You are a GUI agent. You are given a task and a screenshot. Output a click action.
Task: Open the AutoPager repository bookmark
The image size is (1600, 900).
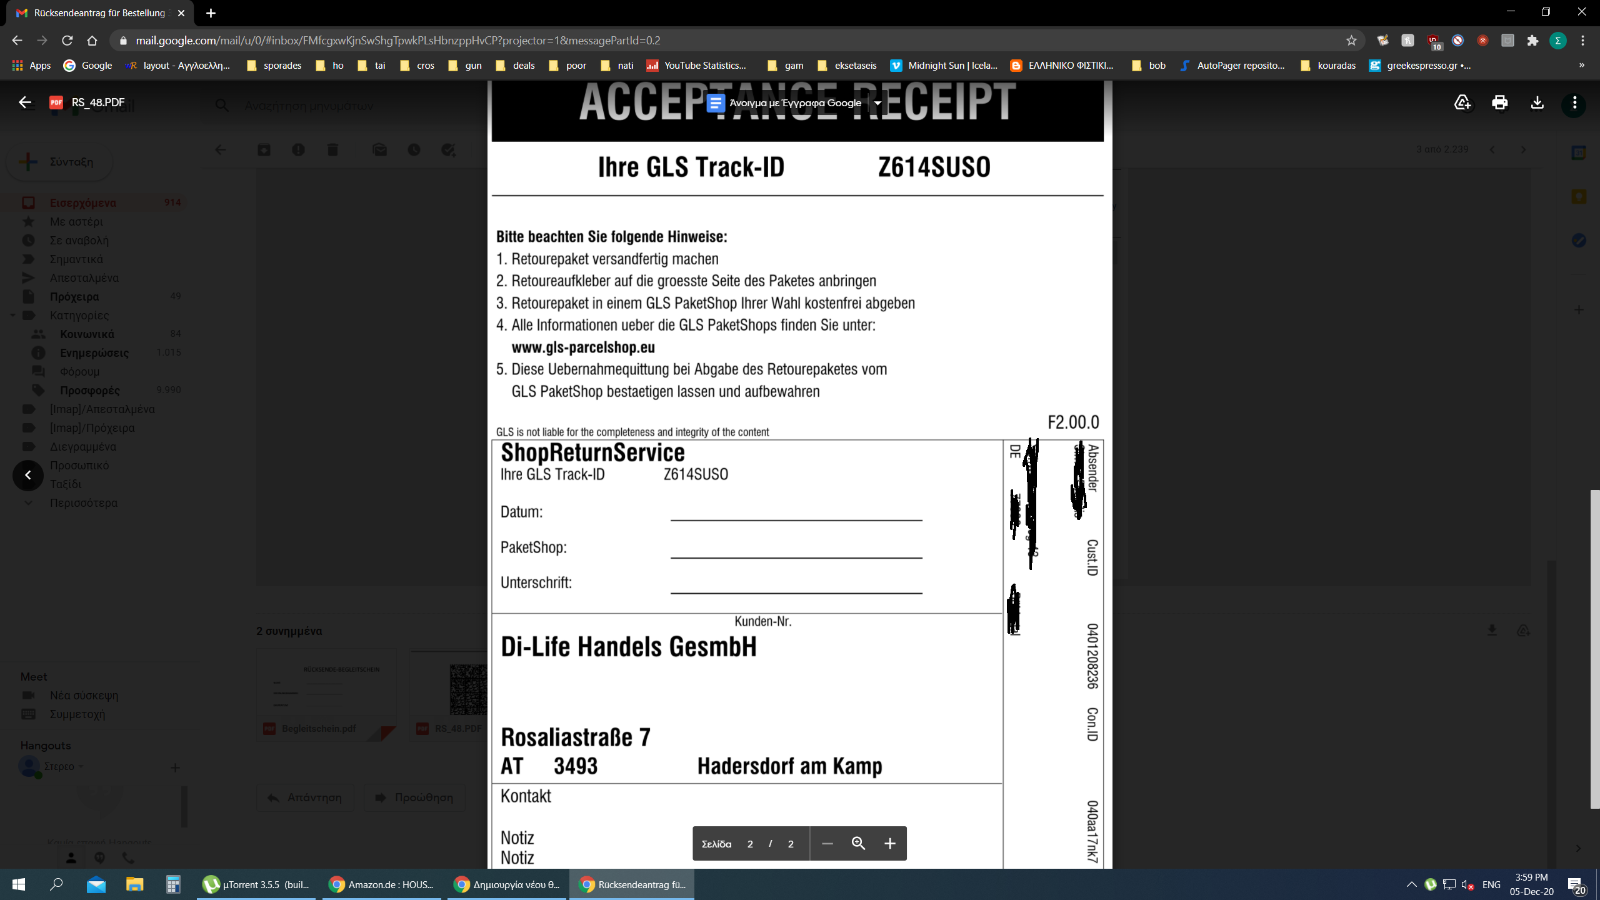pos(1232,65)
